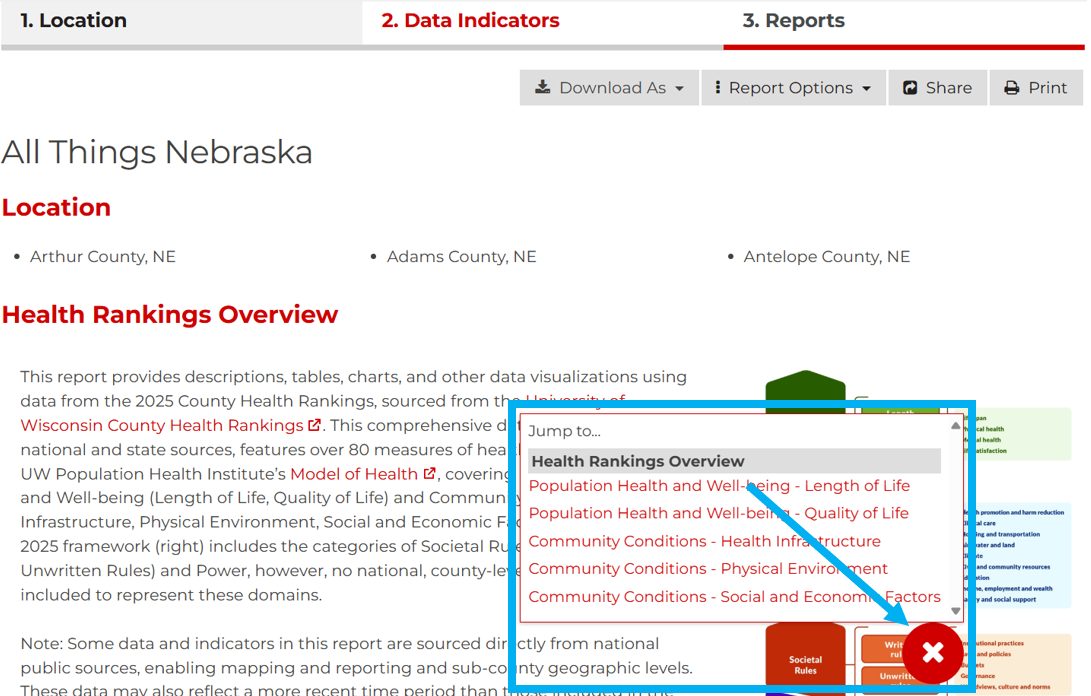Jump to Population Health - Length of Life
Viewport: 1091px width, 696px height.
(x=719, y=486)
